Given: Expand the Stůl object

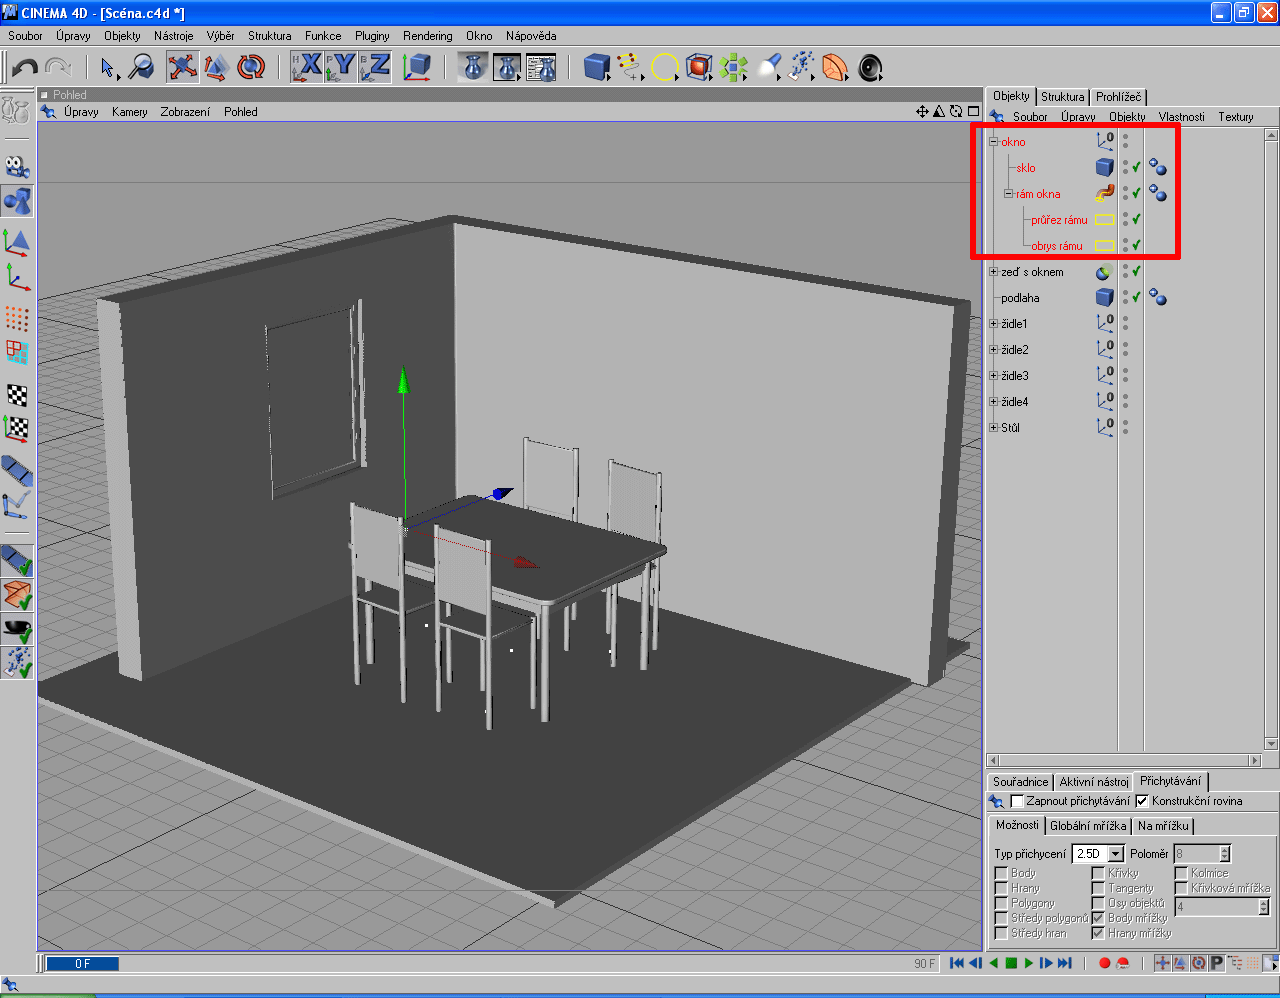Looking at the screenshot, I should click(994, 428).
